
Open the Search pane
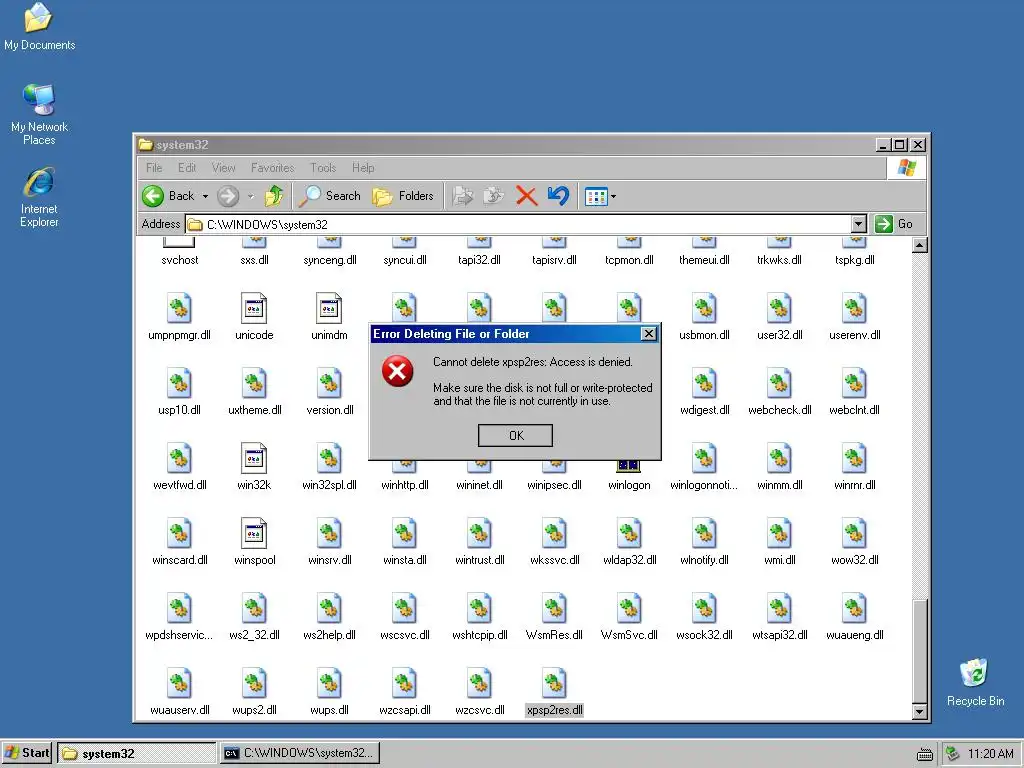coord(330,196)
